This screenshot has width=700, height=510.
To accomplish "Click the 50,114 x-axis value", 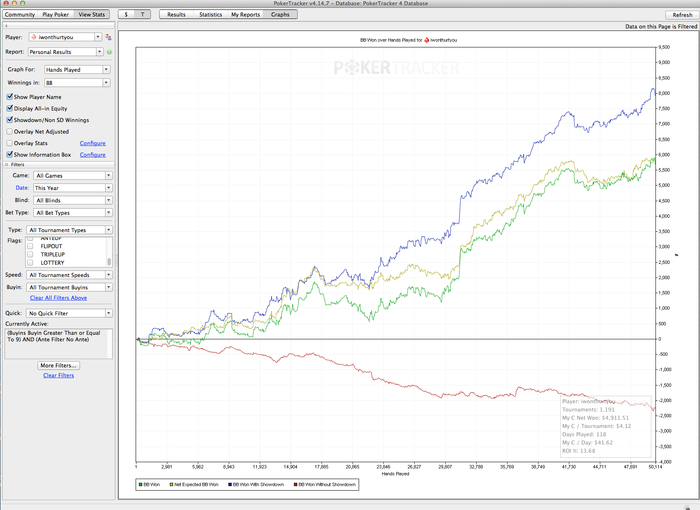I will (655, 467).
